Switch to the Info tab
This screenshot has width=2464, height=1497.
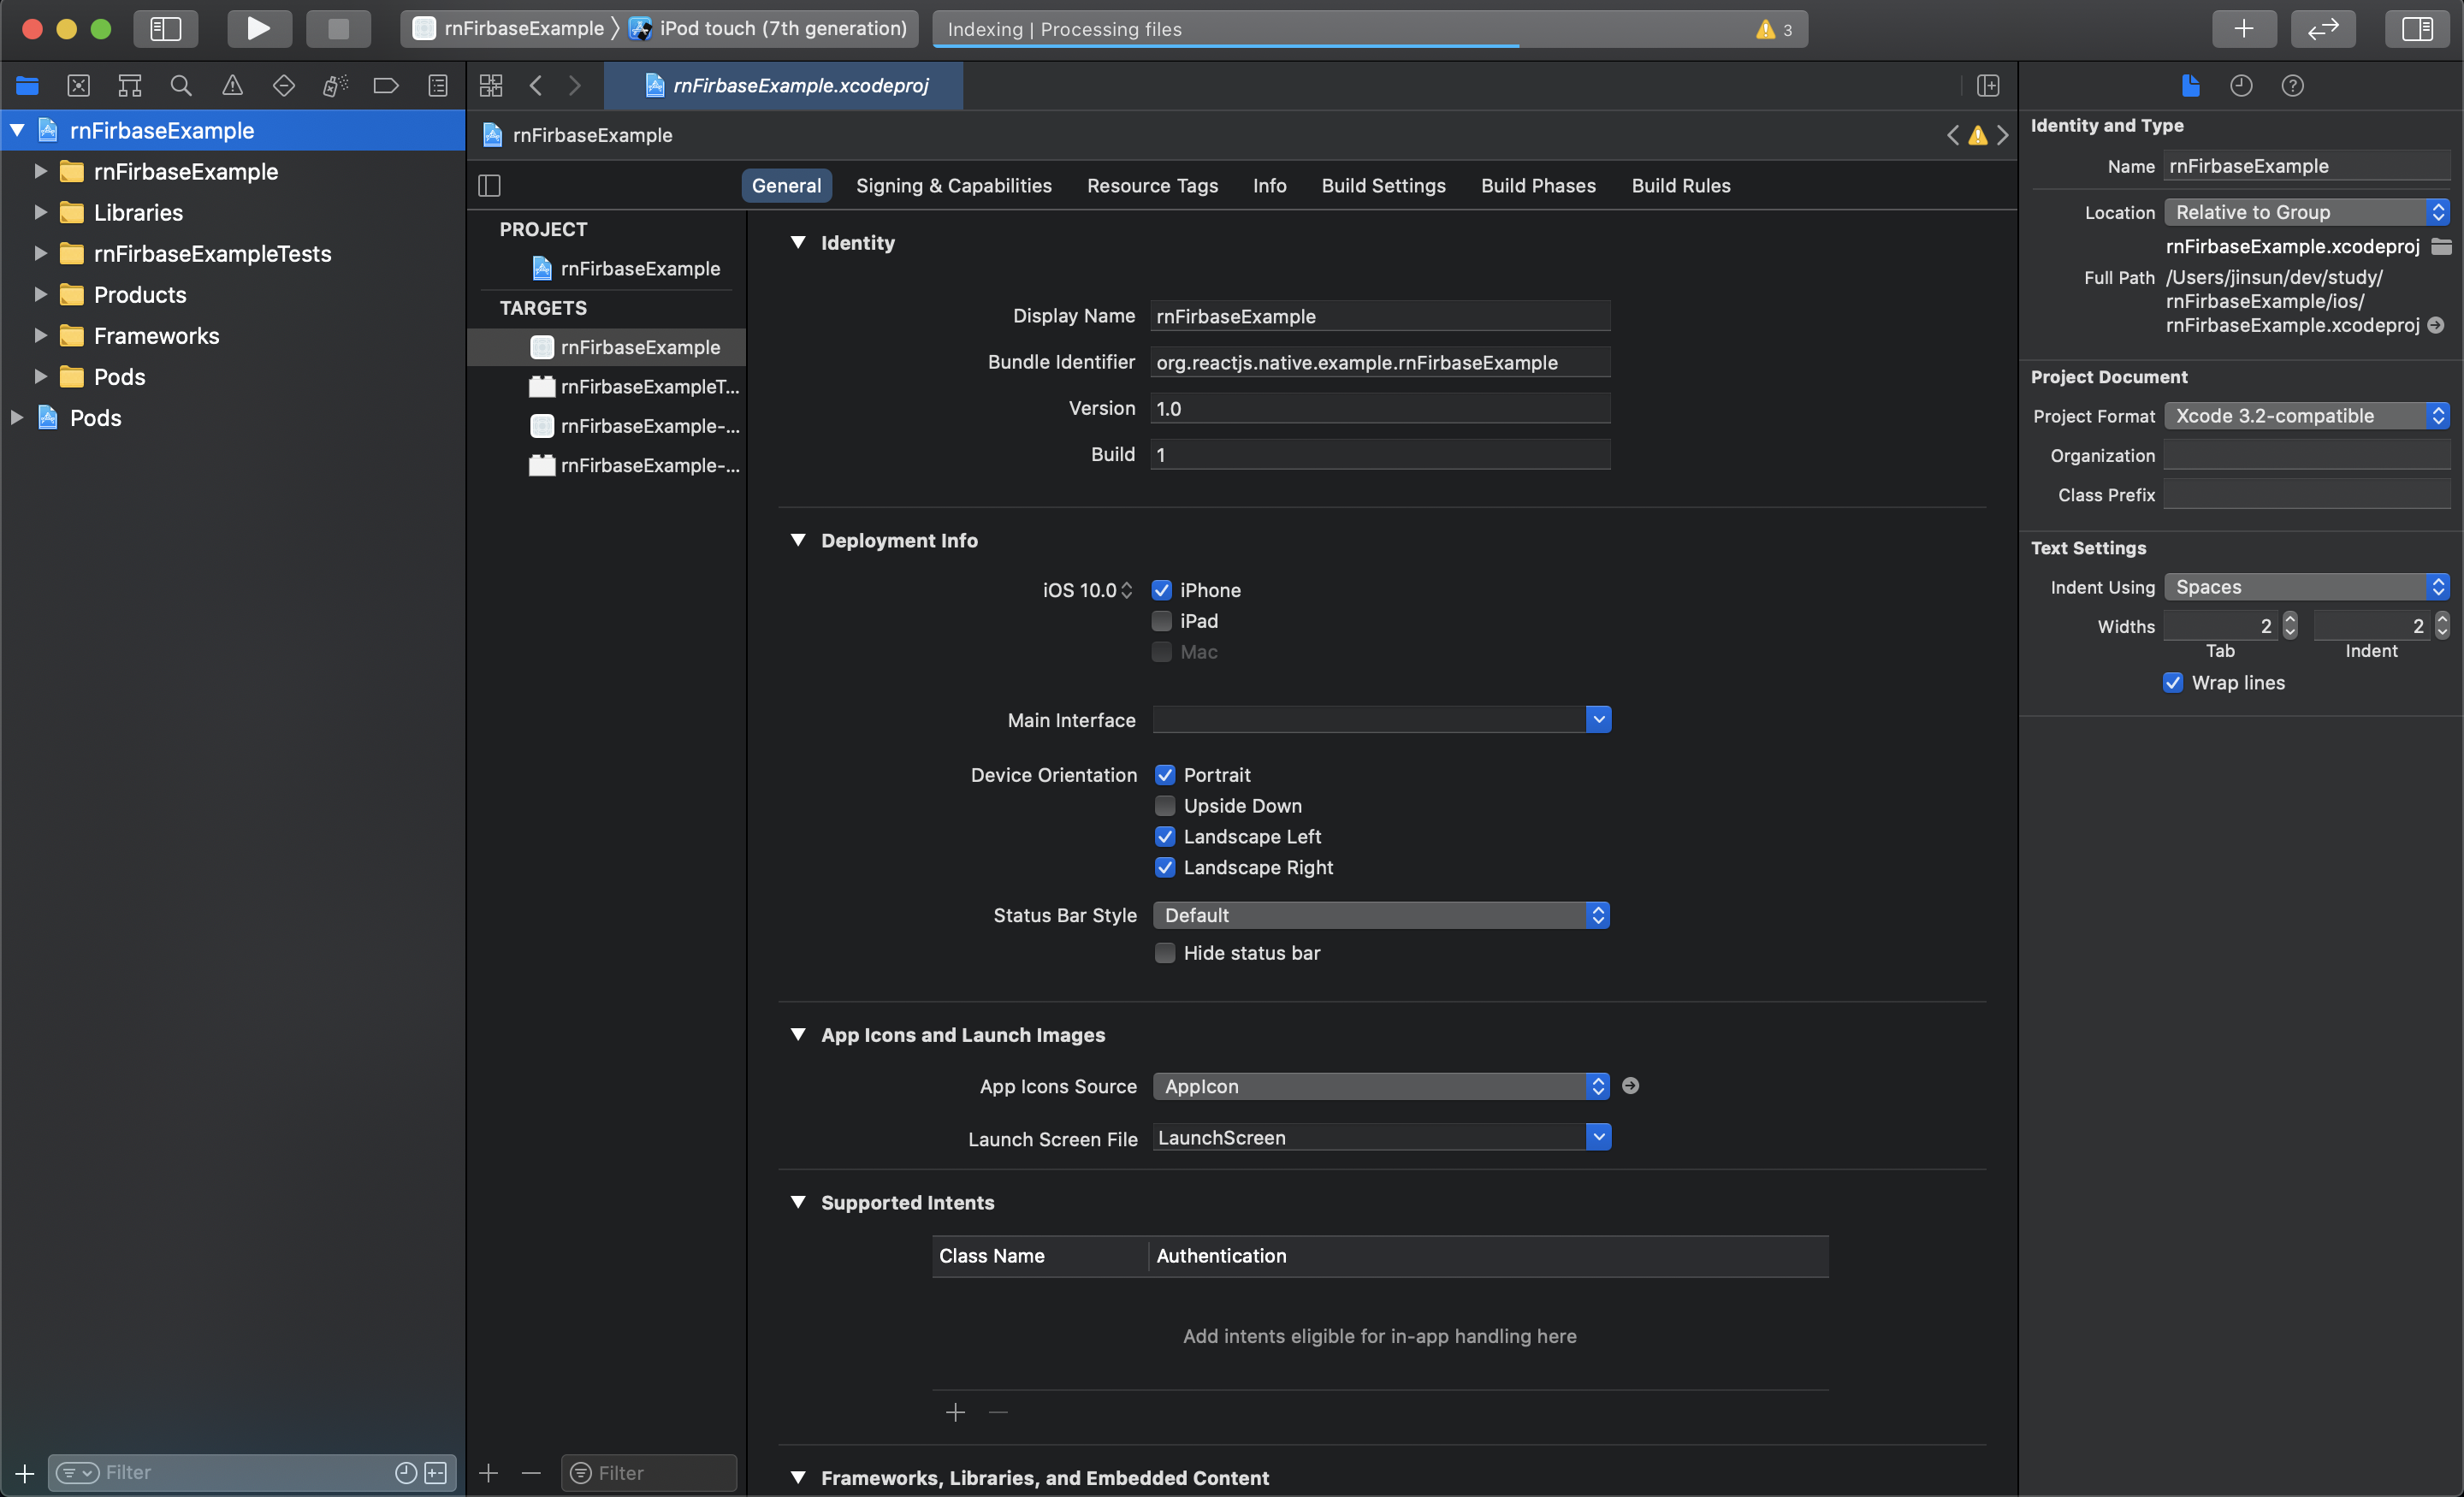coord(1269,185)
